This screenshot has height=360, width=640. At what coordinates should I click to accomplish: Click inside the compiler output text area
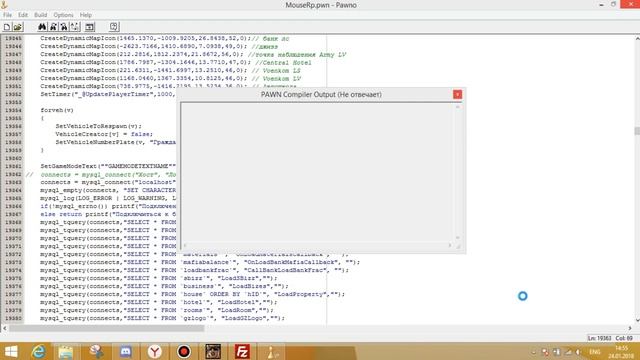click(318, 172)
